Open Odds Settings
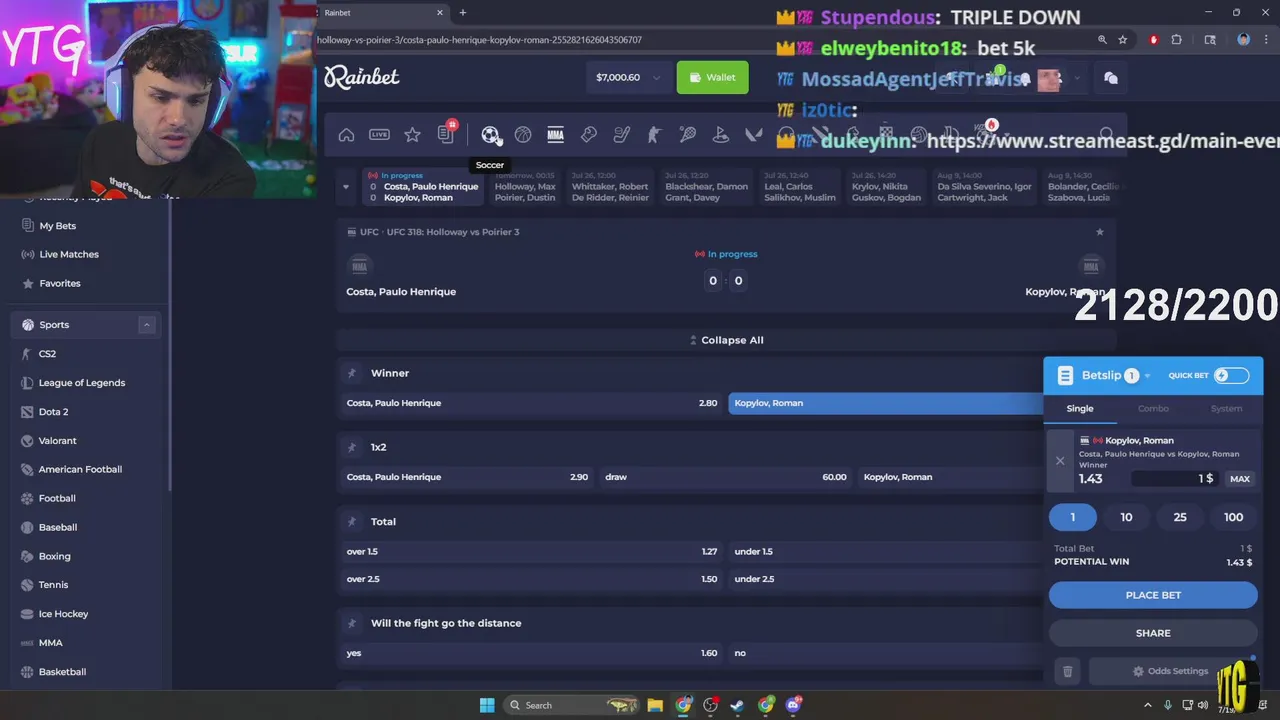Image resolution: width=1280 pixels, height=720 pixels. 1171,671
